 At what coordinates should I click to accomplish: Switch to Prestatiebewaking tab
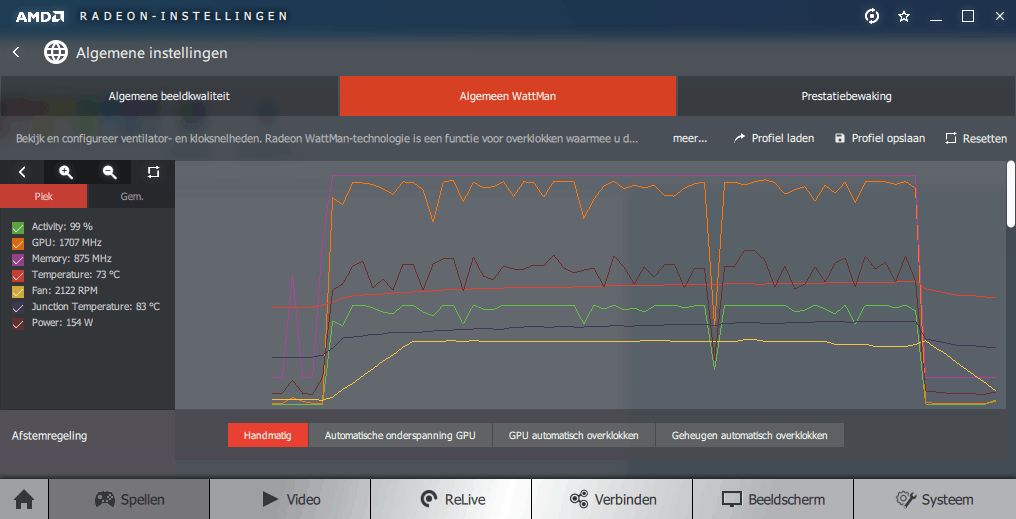(x=846, y=96)
